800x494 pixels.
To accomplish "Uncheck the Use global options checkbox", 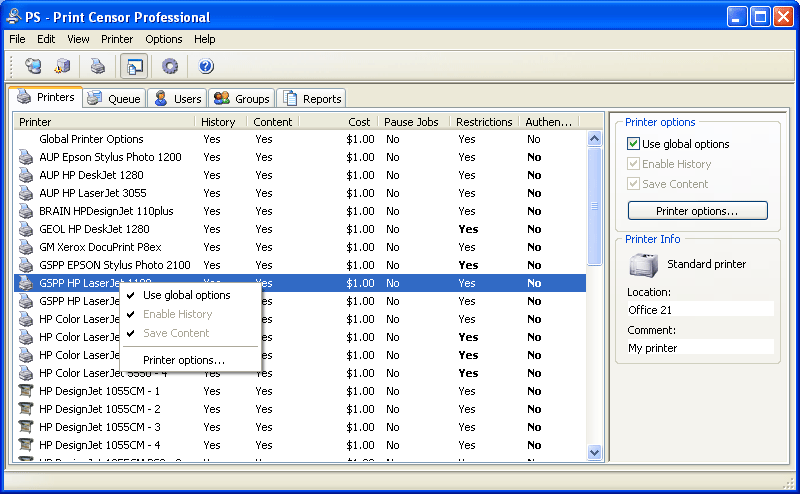I will (633, 144).
